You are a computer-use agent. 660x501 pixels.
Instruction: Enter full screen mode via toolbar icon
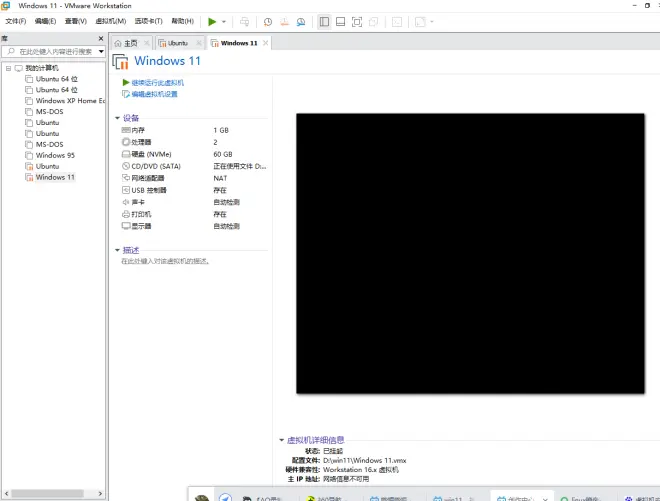pos(357,21)
